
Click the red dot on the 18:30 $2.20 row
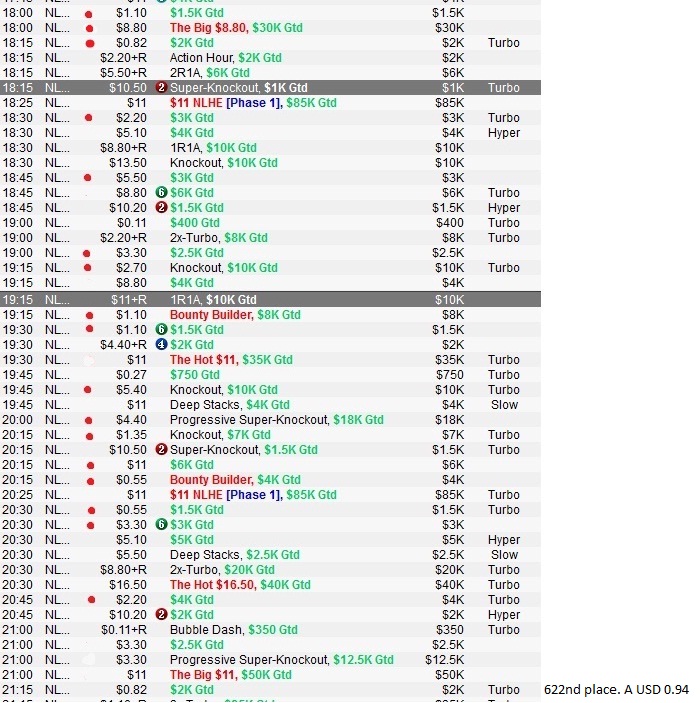click(x=89, y=118)
